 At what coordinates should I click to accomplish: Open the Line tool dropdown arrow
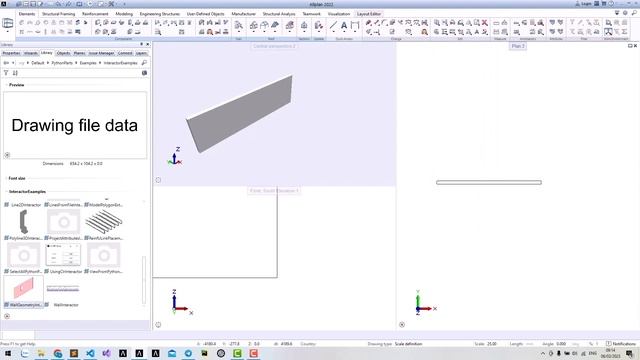[x=333, y=32]
